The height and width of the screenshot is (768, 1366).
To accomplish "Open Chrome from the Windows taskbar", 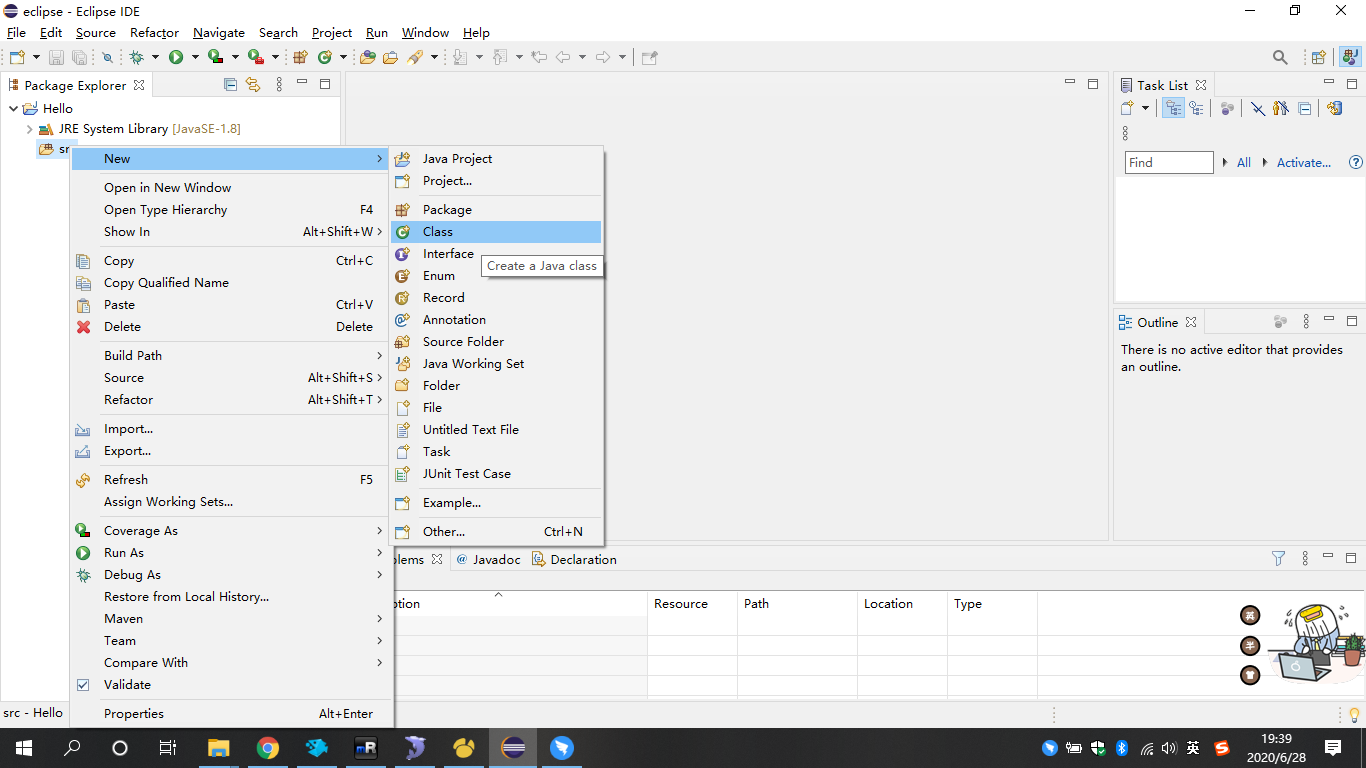I will 267,748.
